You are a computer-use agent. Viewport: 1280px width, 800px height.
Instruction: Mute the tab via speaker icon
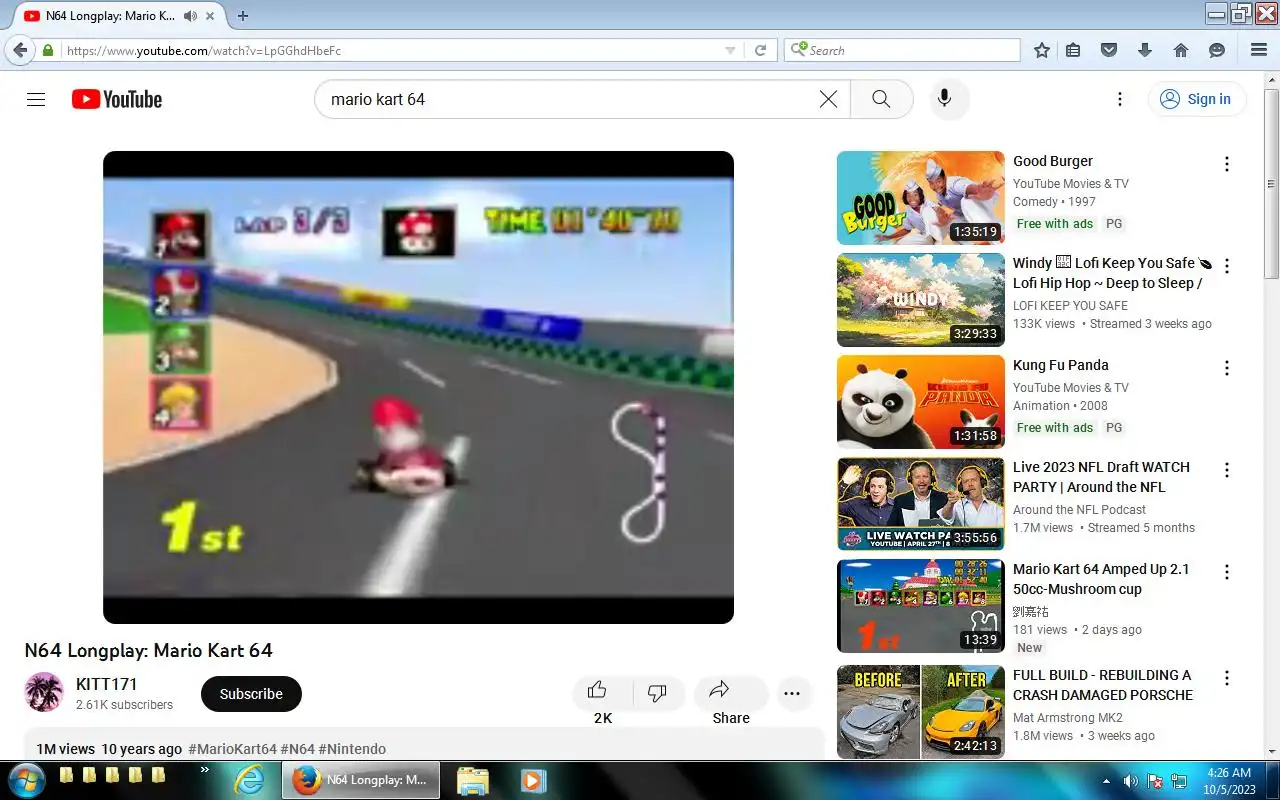pos(191,16)
